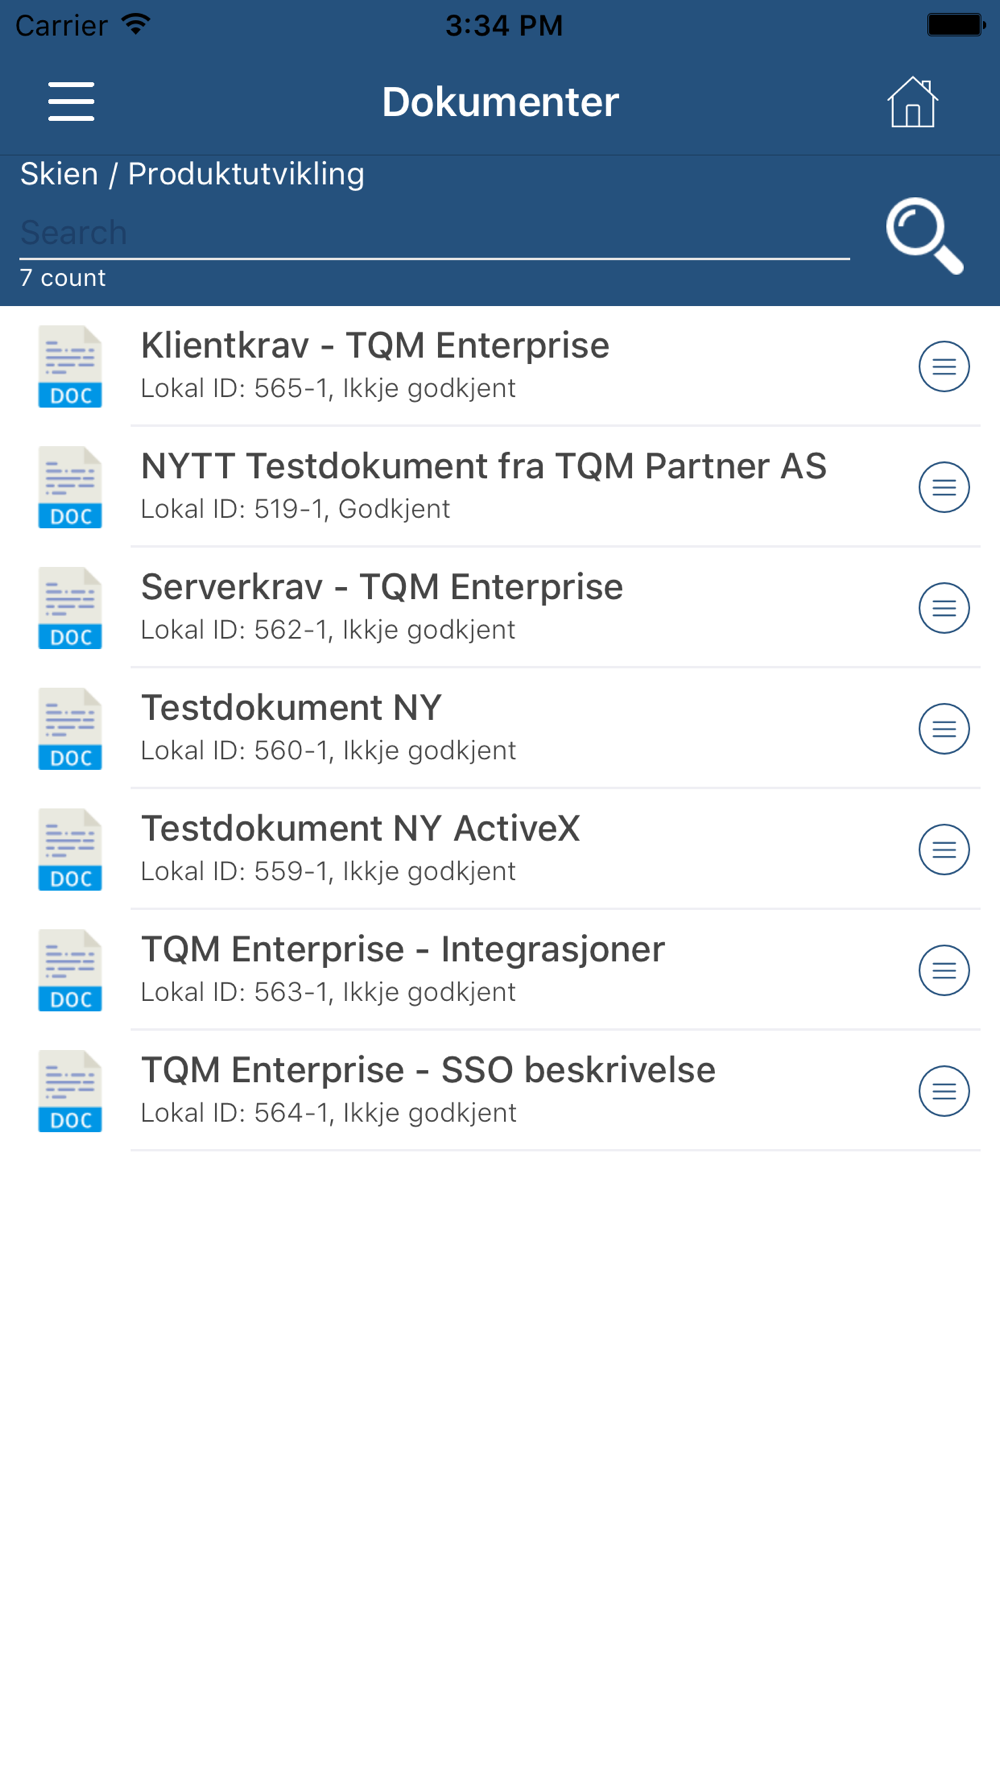Click the Search input field
Screen dimensions: 1000x1778
coord(434,233)
